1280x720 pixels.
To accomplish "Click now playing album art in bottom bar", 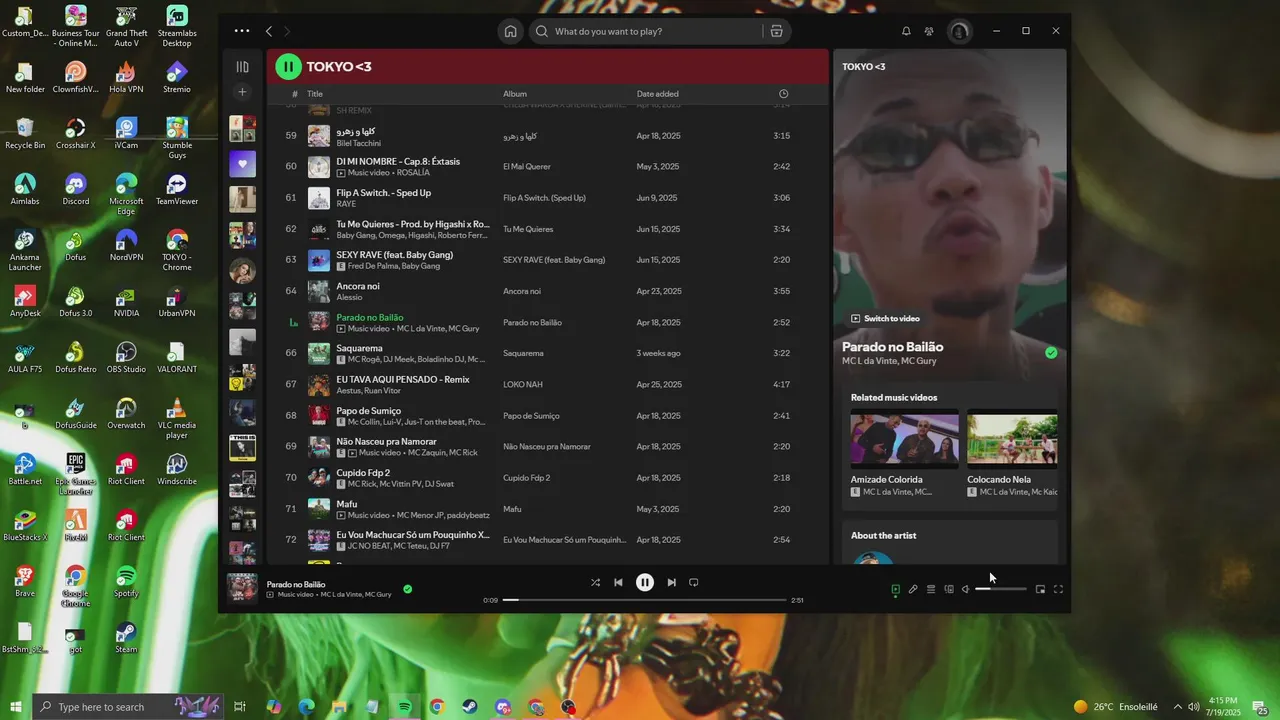I will pos(242,588).
